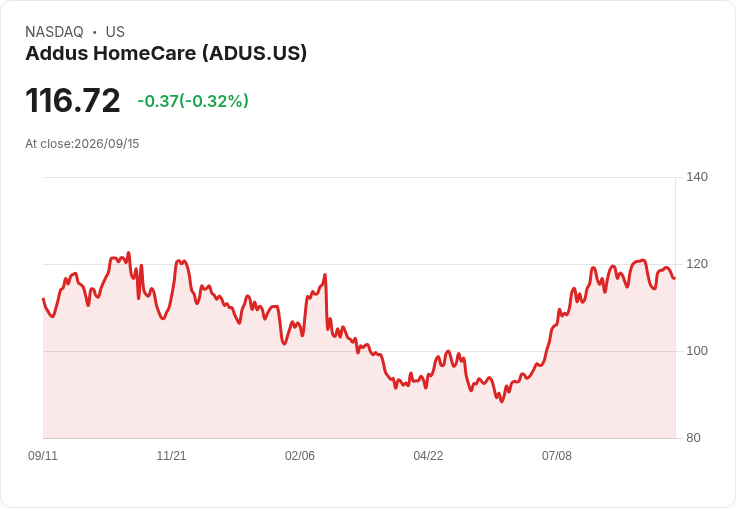This screenshot has width=736, height=508.
Task: Click the sharp price drop after 02/06
Action: pyautogui.click(x=326, y=301)
